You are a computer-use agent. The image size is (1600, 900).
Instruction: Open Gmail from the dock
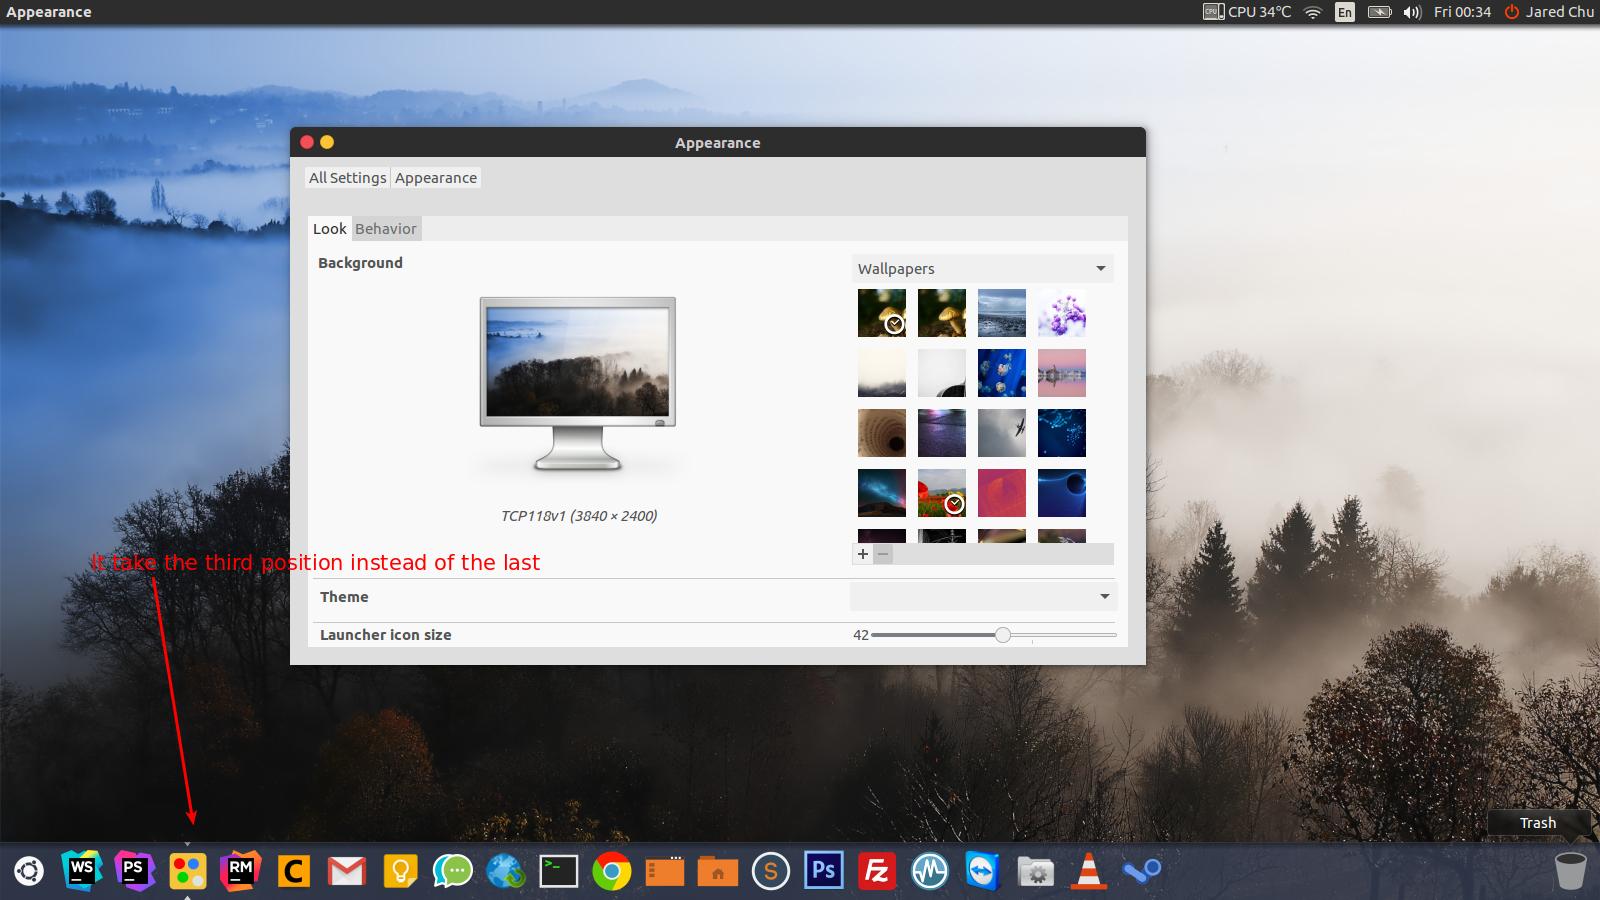point(346,872)
